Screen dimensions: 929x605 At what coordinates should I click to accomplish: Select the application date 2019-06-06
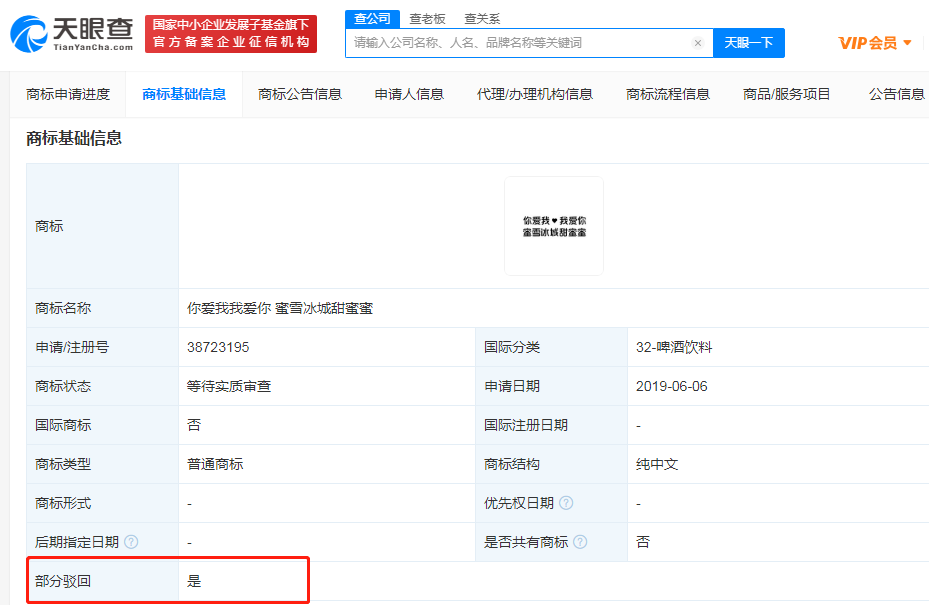[x=671, y=386]
